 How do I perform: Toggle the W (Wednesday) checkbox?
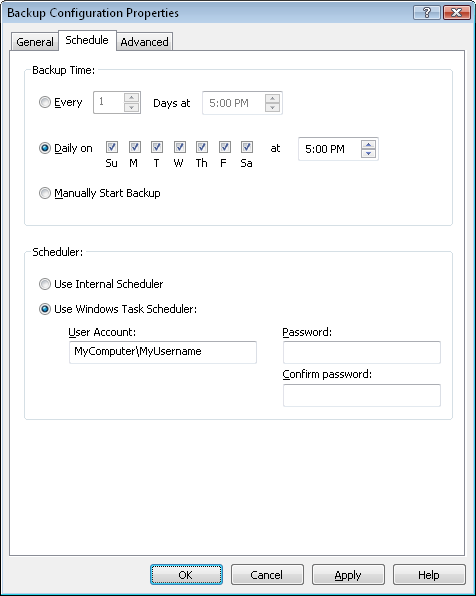point(179,147)
